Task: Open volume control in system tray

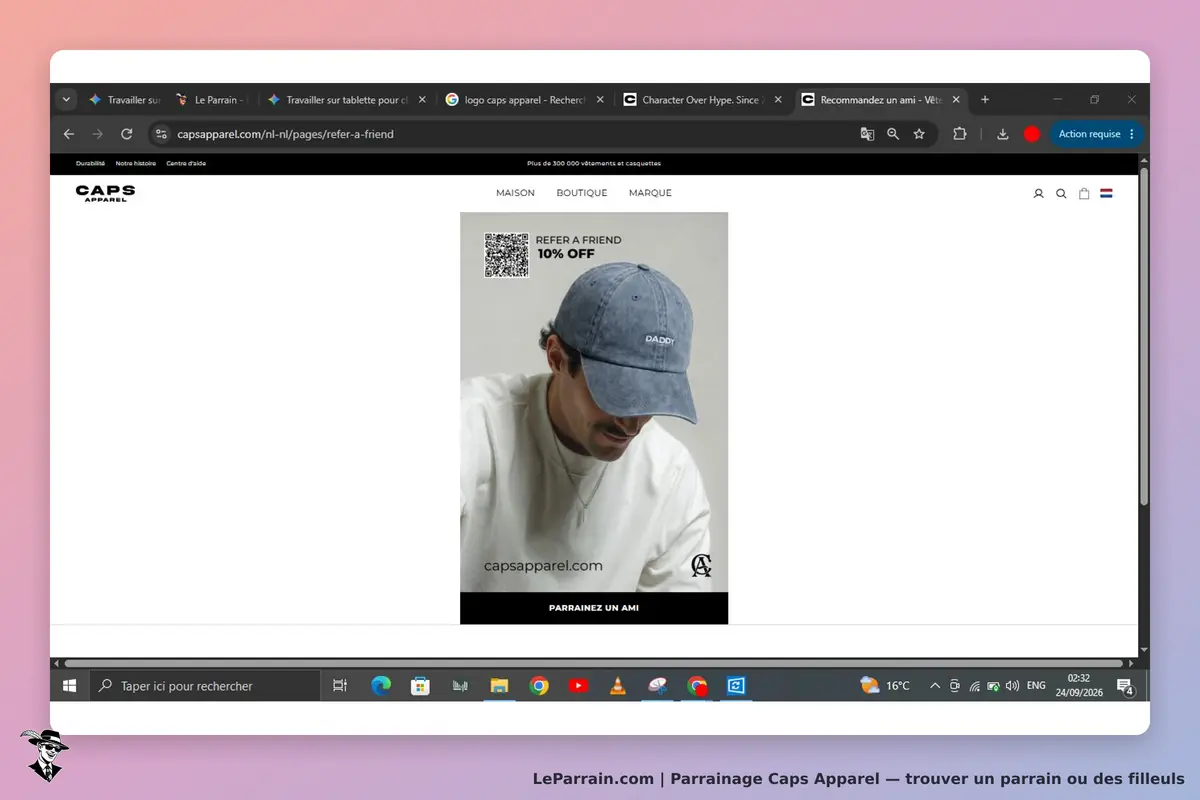Action: [x=1012, y=686]
